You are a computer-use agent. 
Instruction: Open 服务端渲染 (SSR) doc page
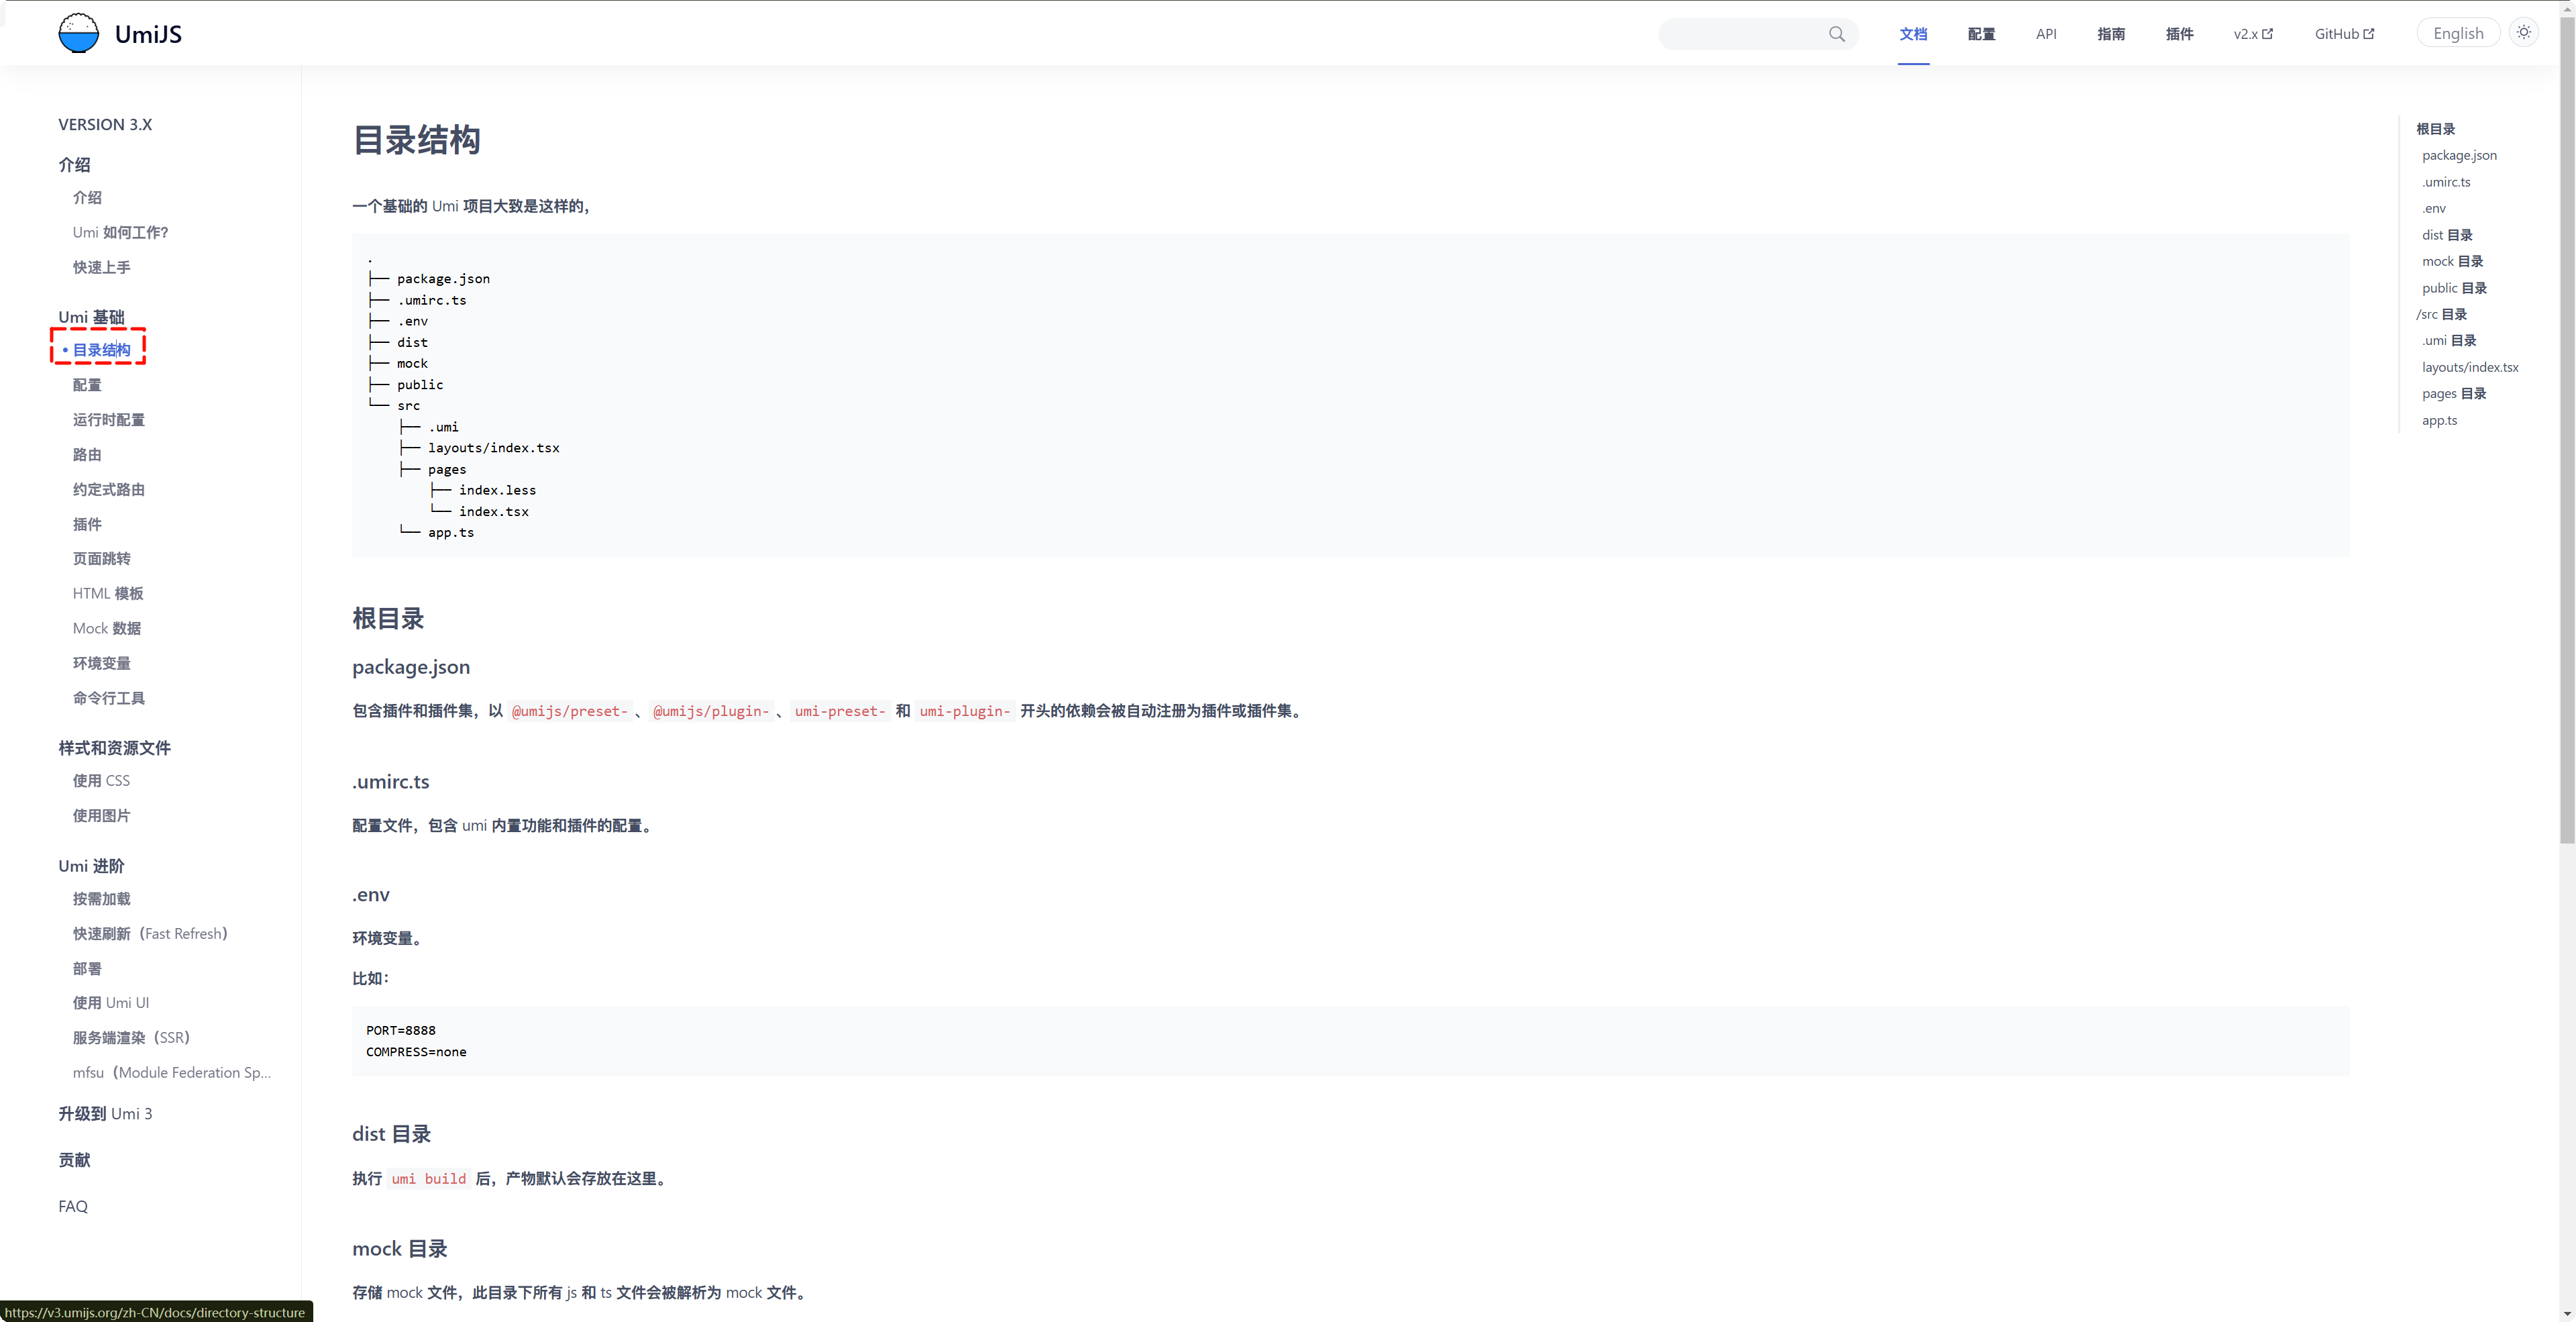(x=131, y=1037)
